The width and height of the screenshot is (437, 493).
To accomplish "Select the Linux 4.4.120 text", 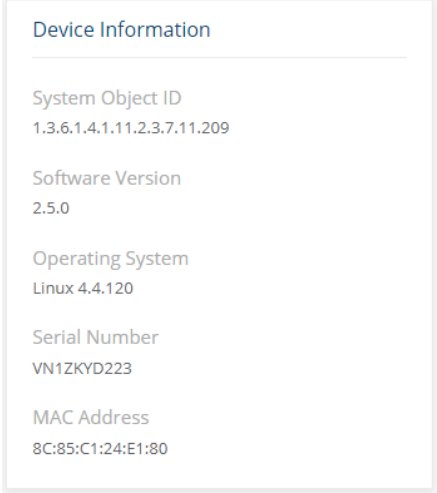I will [83, 288].
